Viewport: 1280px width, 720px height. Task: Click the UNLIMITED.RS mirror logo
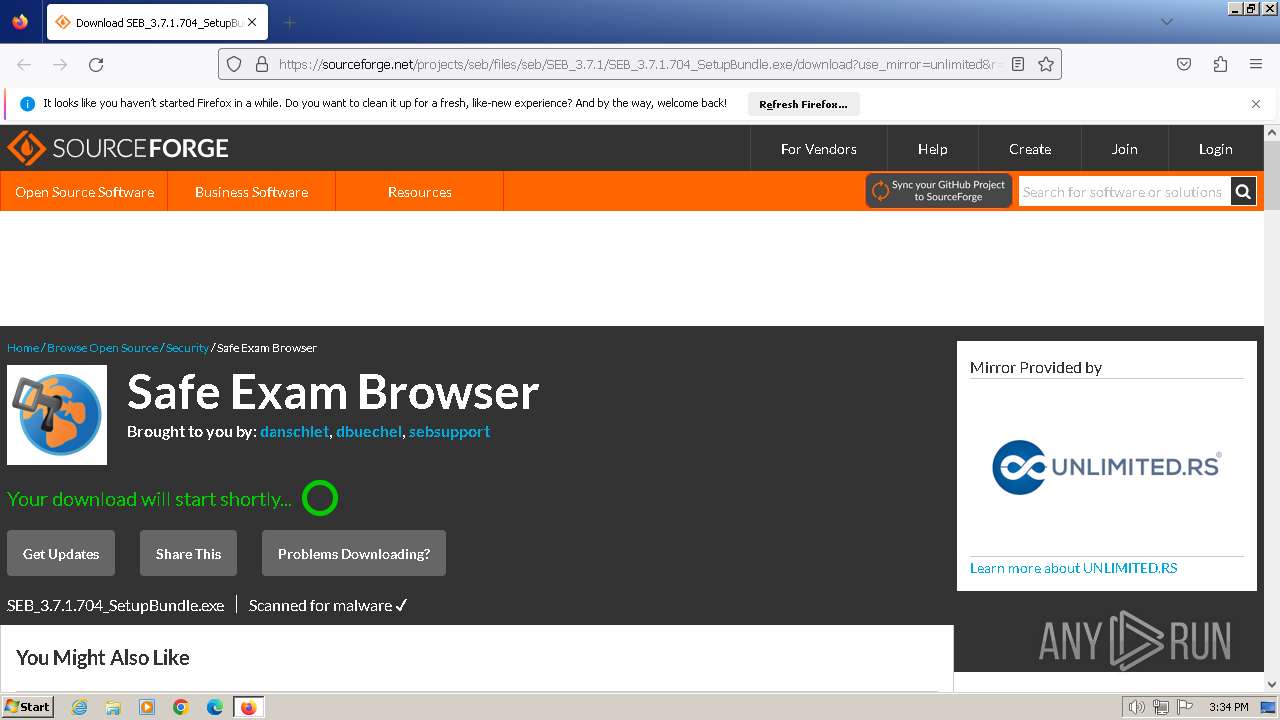click(x=1106, y=467)
